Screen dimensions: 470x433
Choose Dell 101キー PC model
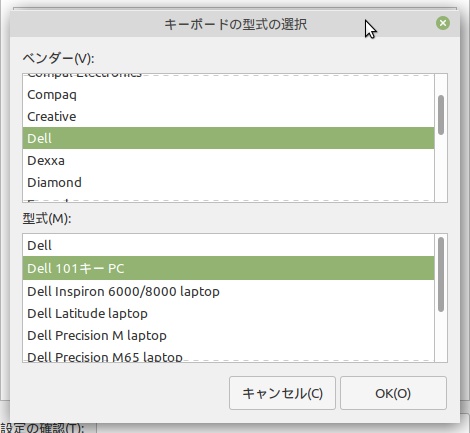228,268
